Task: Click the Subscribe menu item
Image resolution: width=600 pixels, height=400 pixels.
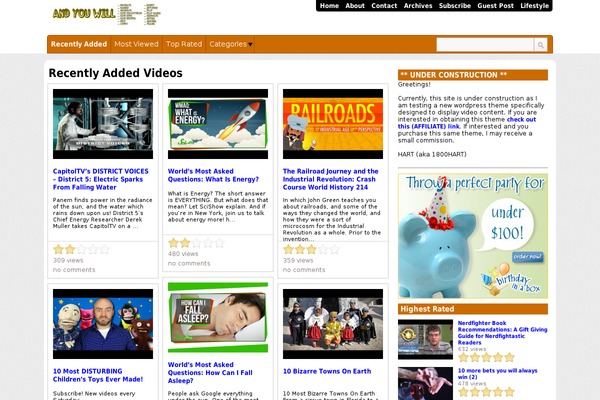Action: click(x=455, y=6)
